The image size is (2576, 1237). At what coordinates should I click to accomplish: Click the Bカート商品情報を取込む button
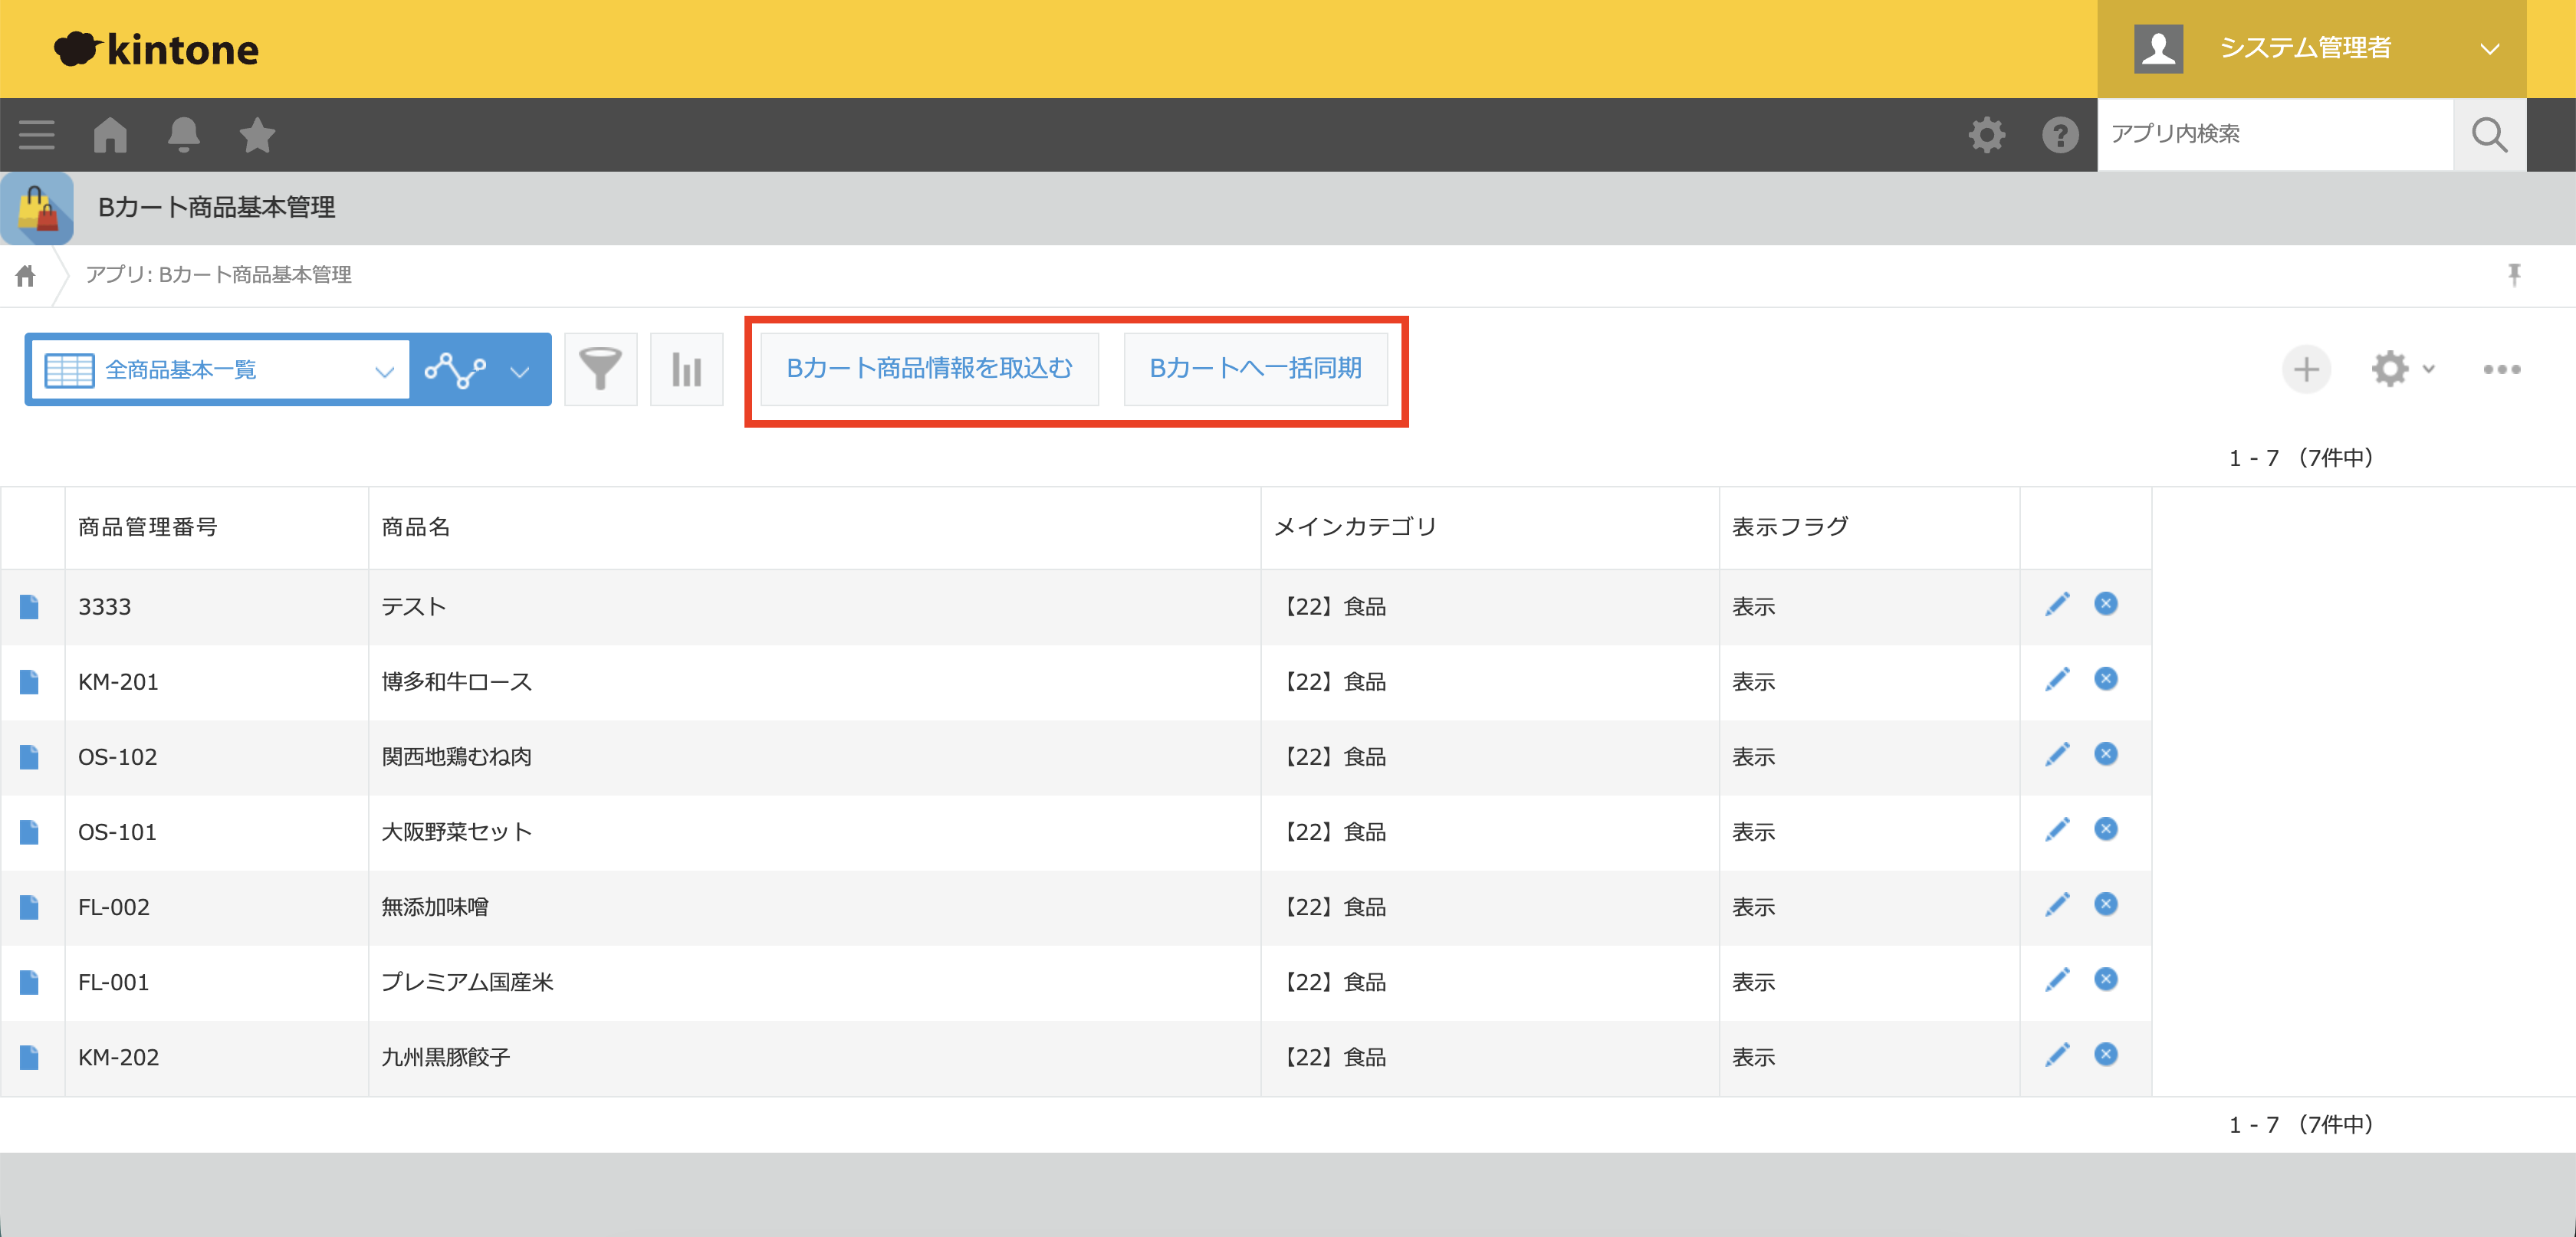[929, 368]
